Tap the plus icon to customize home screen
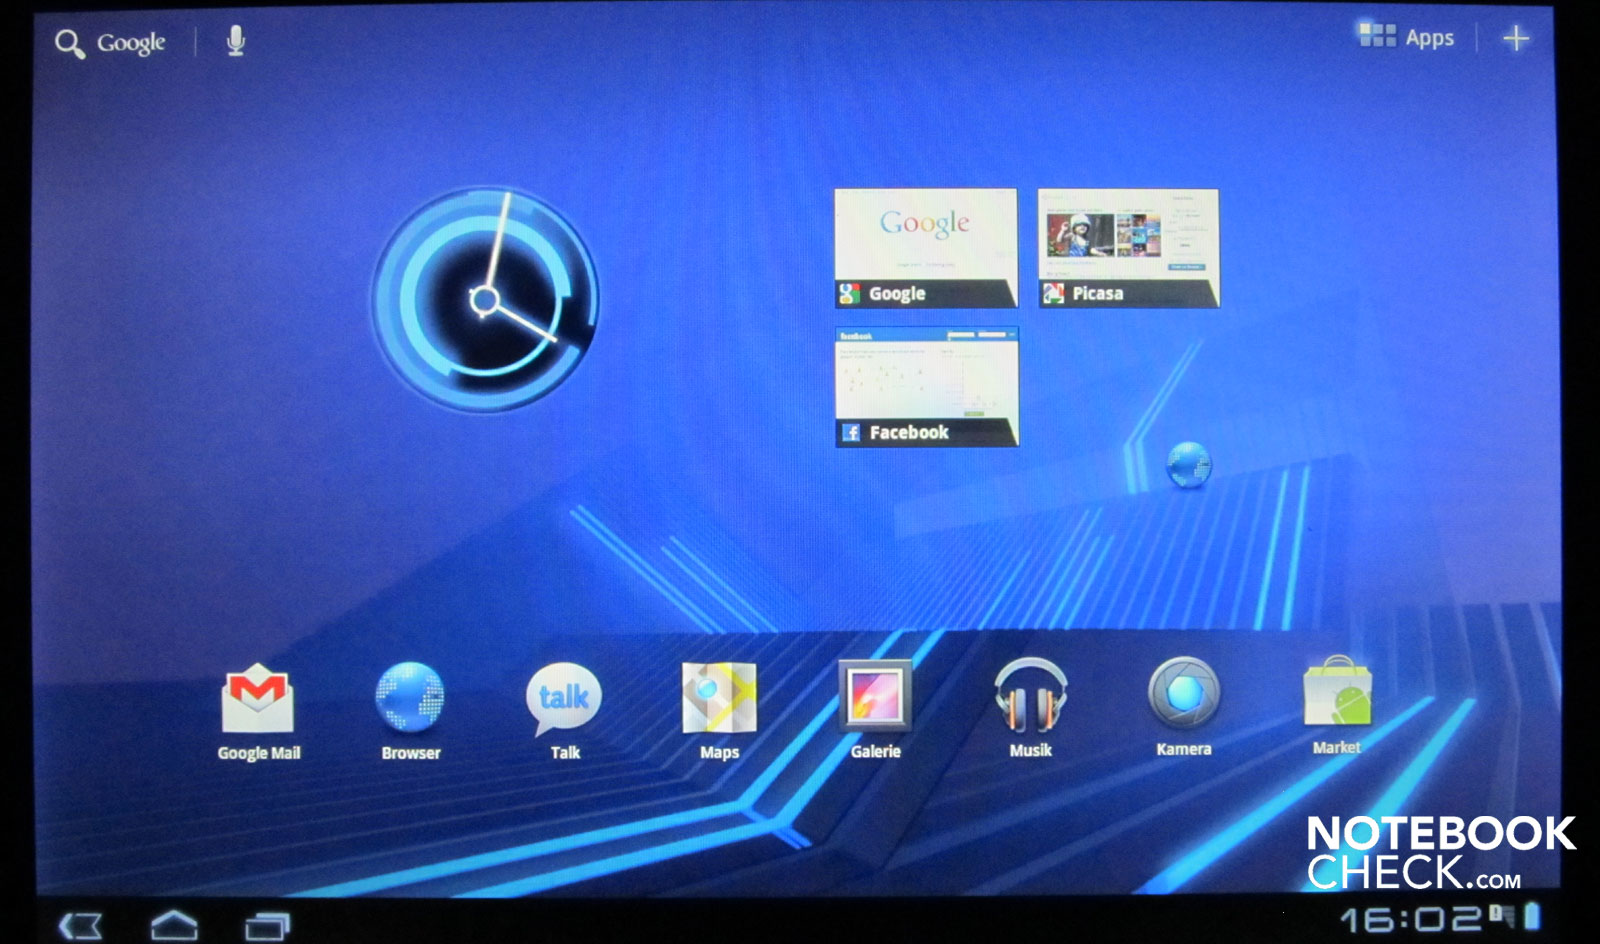 tap(1516, 38)
